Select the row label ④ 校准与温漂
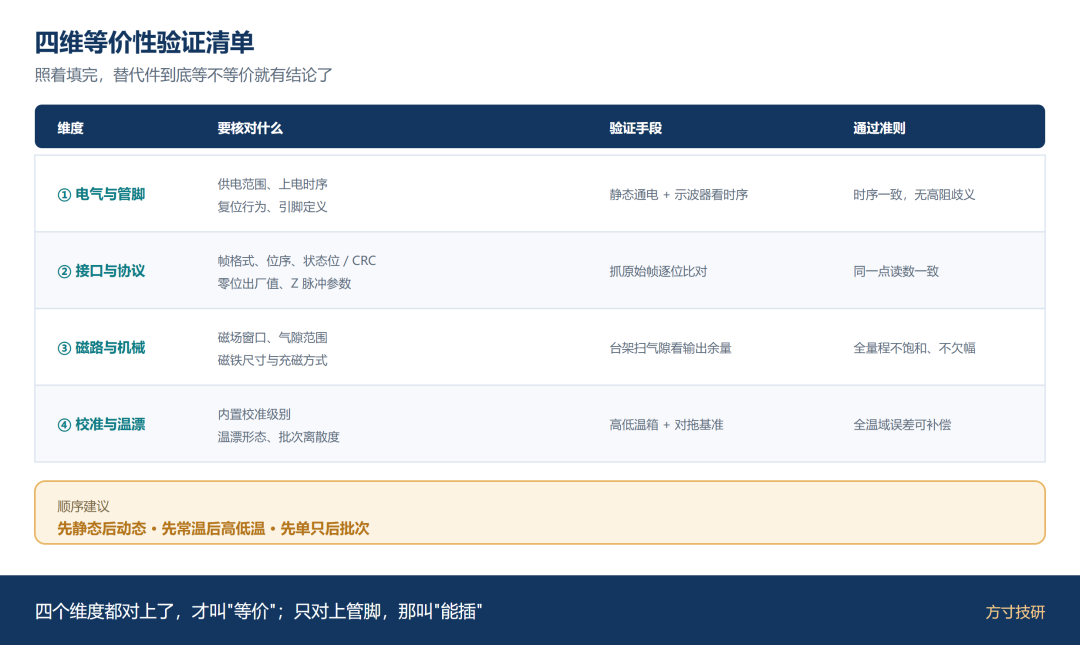1080x645 pixels. click(x=101, y=424)
